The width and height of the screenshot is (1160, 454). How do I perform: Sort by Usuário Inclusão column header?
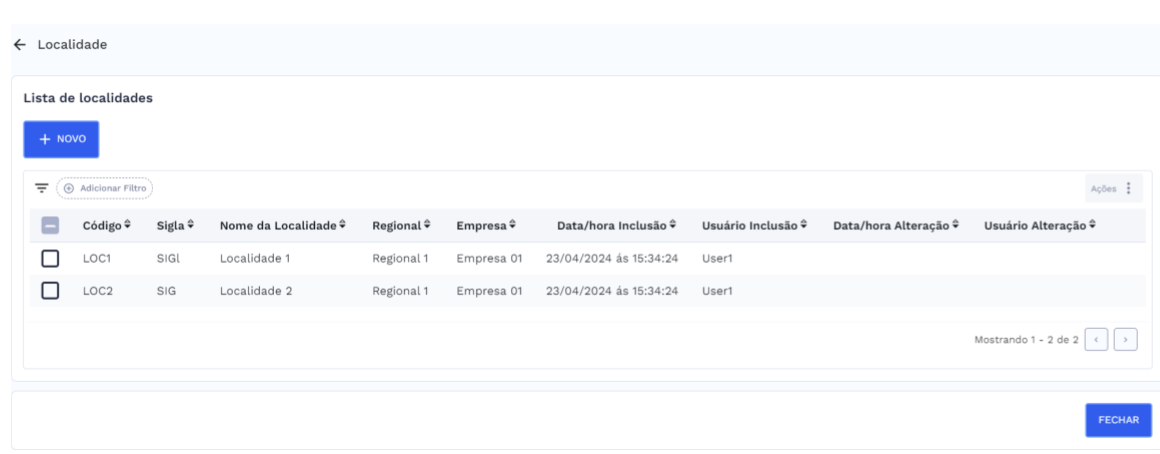(754, 226)
